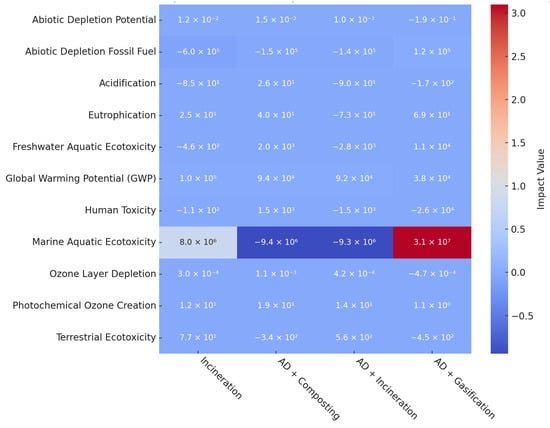Click the AD + Incineration axis label
Screen dimensions: 550x428
click(387, 388)
